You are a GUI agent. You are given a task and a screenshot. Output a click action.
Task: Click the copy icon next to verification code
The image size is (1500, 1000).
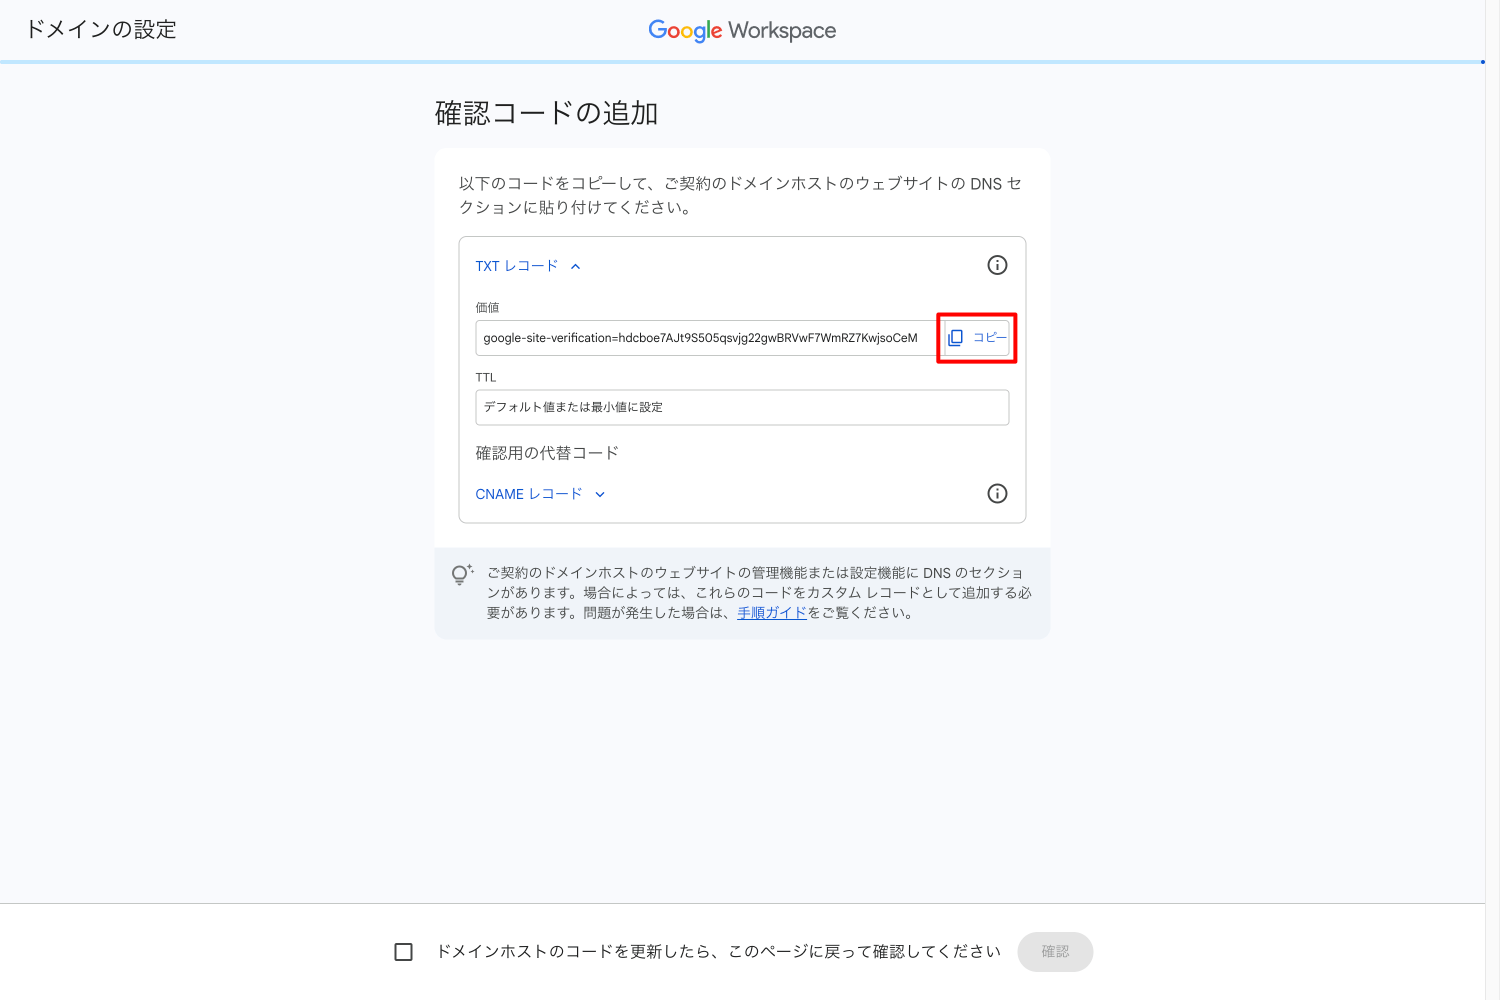coord(956,338)
